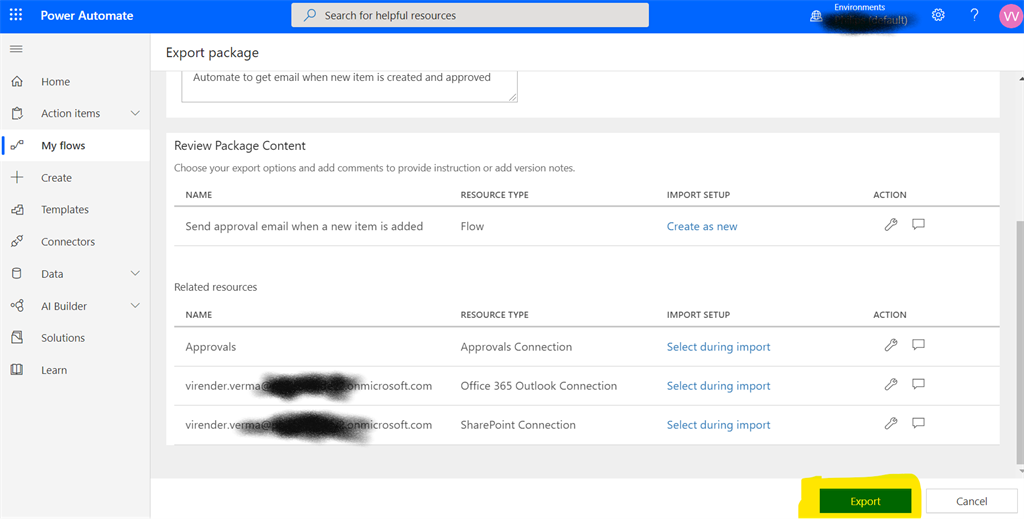Viewport: 1024px width, 526px height.
Task: Click the Data cylinder icon
Action: pyautogui.click(x=17, y=274)
